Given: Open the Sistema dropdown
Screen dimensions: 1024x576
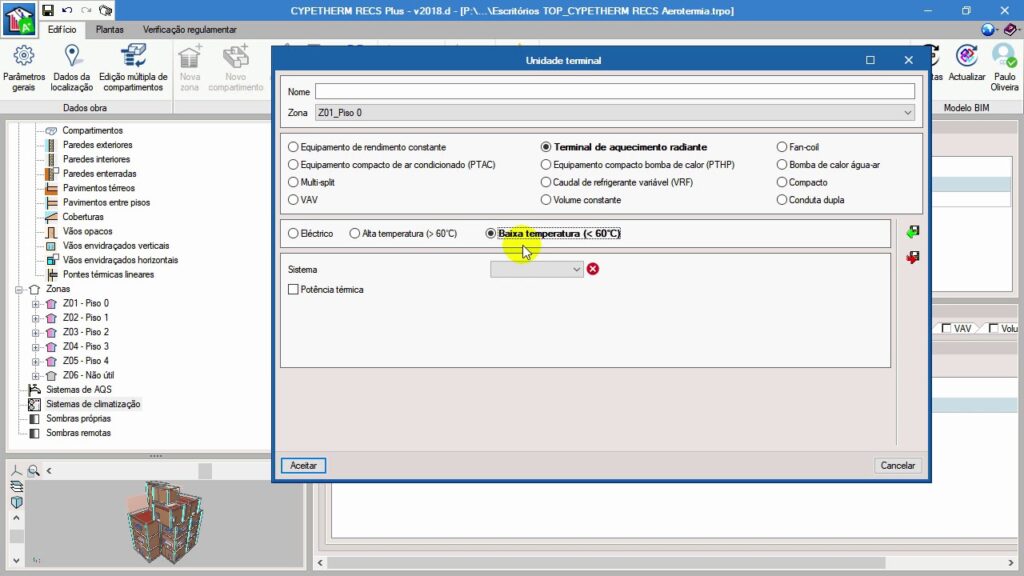Looking at the screenshot, I should [537, 269].
